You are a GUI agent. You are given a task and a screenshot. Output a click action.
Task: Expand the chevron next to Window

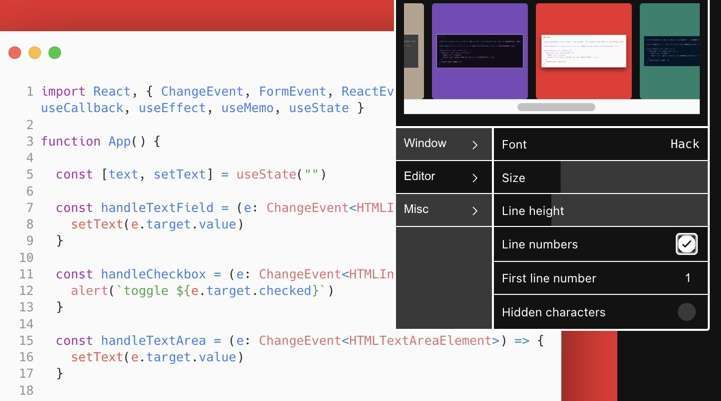[475, 144]
